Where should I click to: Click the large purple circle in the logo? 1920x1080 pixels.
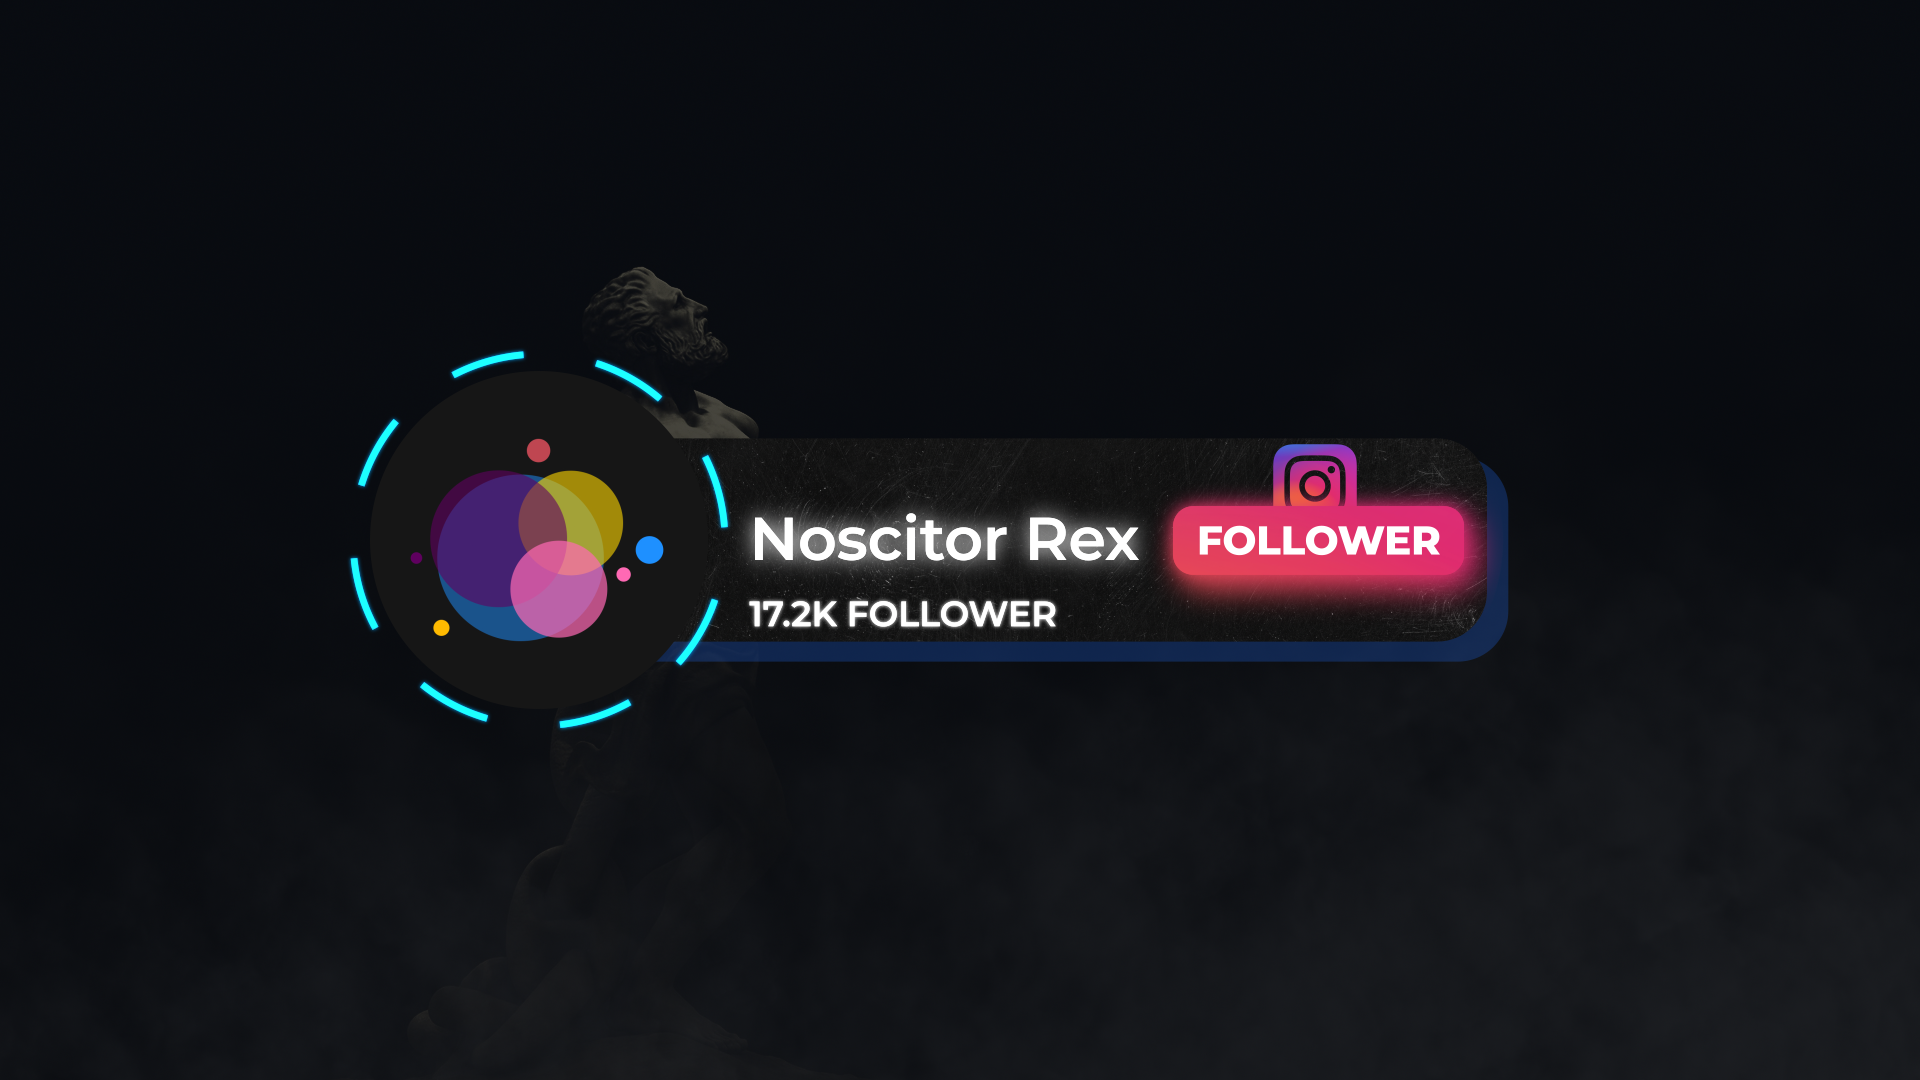coord(484,535)
